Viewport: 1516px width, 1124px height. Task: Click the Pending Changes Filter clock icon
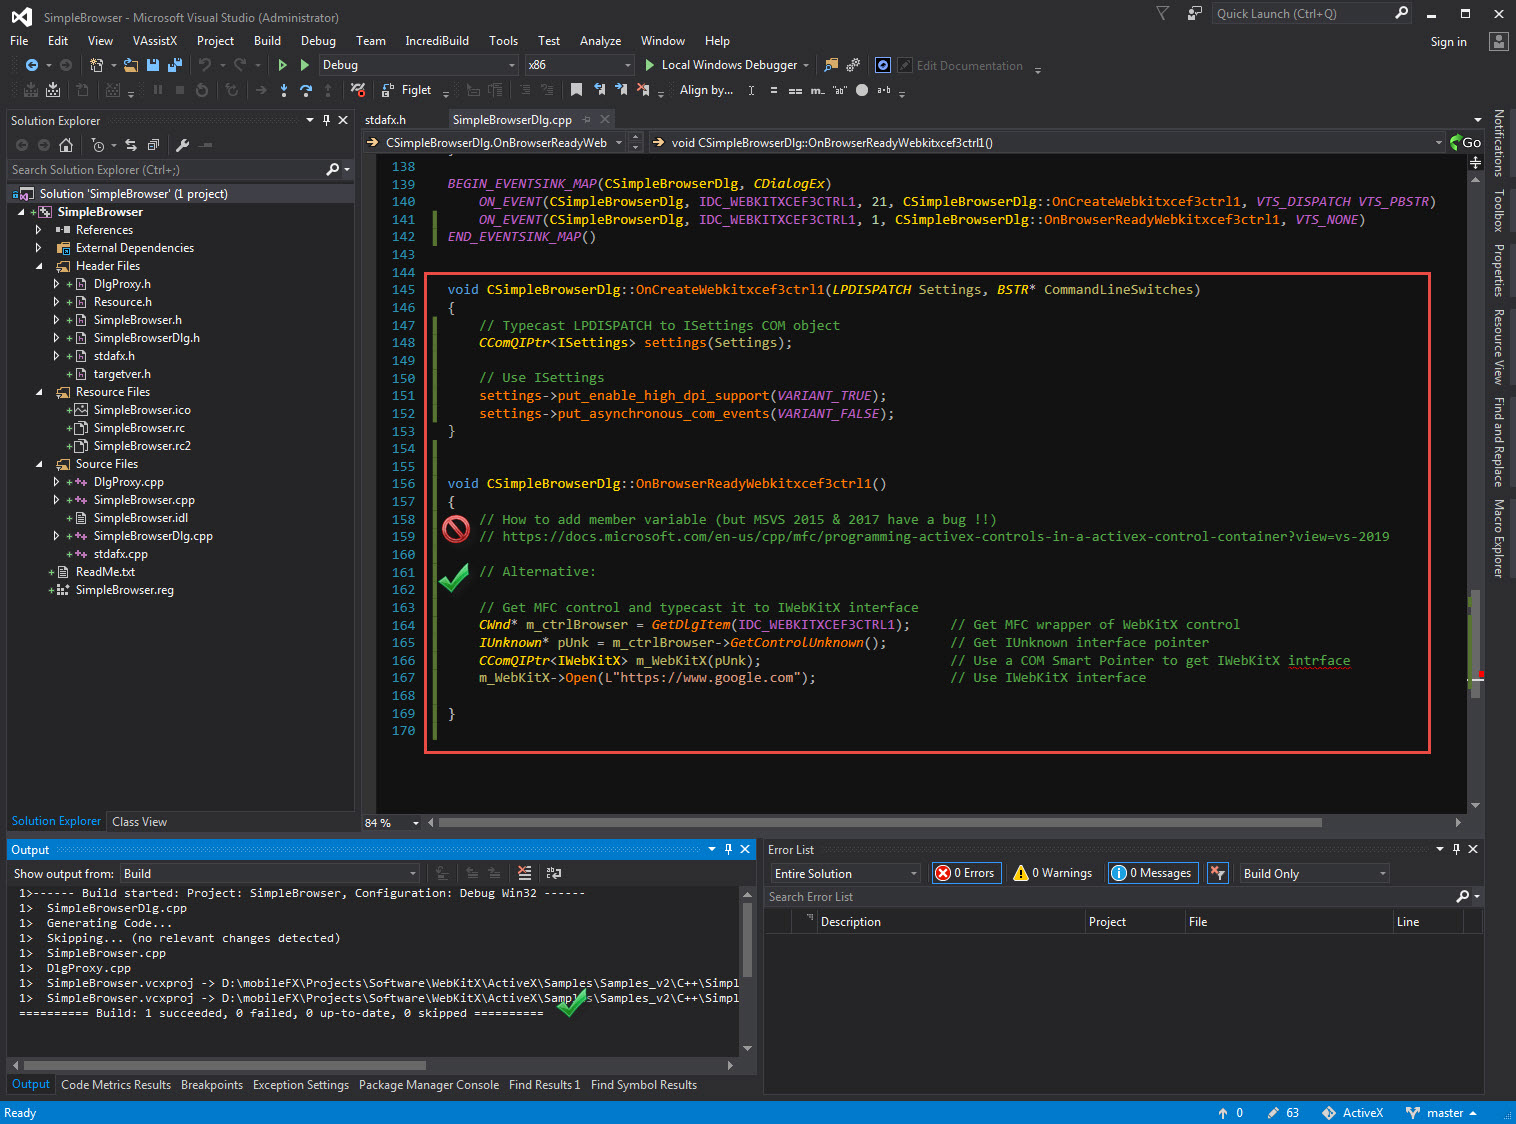97,145
